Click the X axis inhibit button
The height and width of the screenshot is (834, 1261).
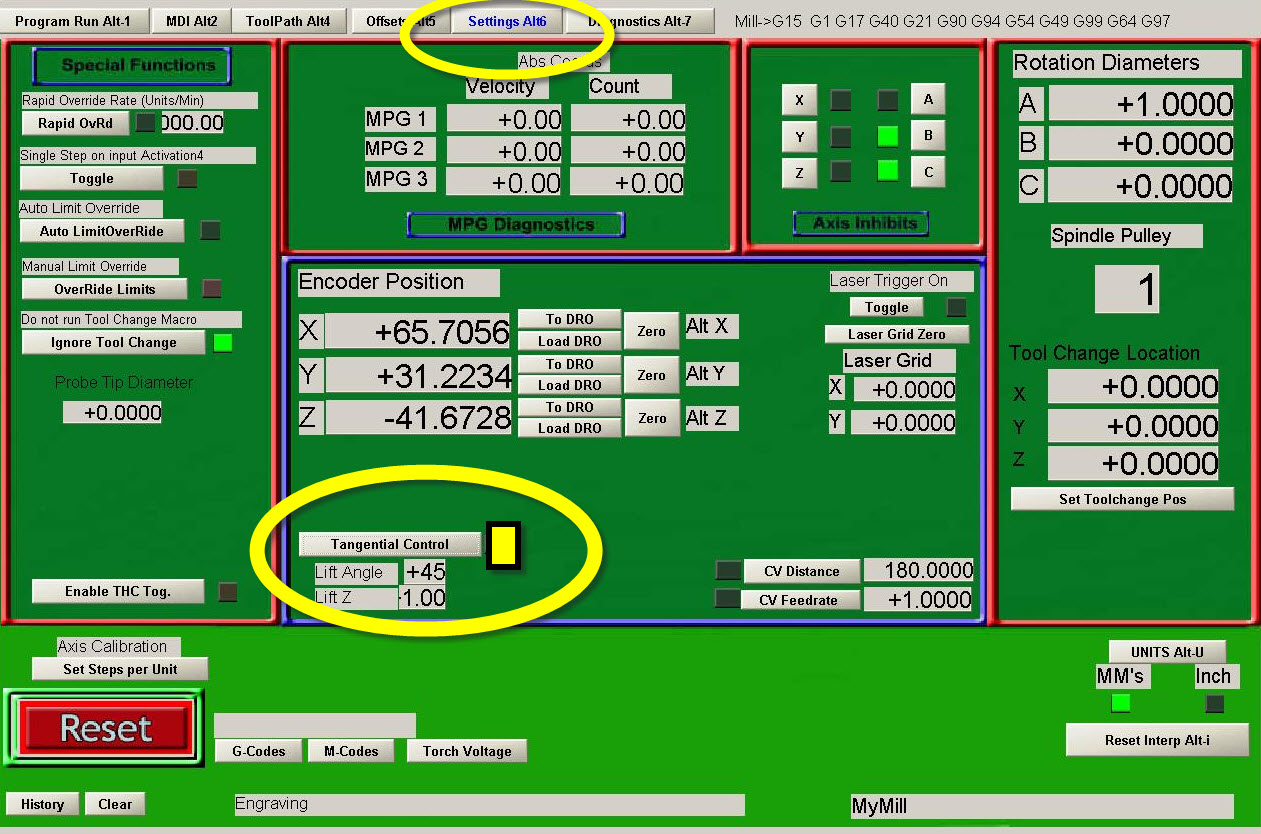tap(799, 100)
